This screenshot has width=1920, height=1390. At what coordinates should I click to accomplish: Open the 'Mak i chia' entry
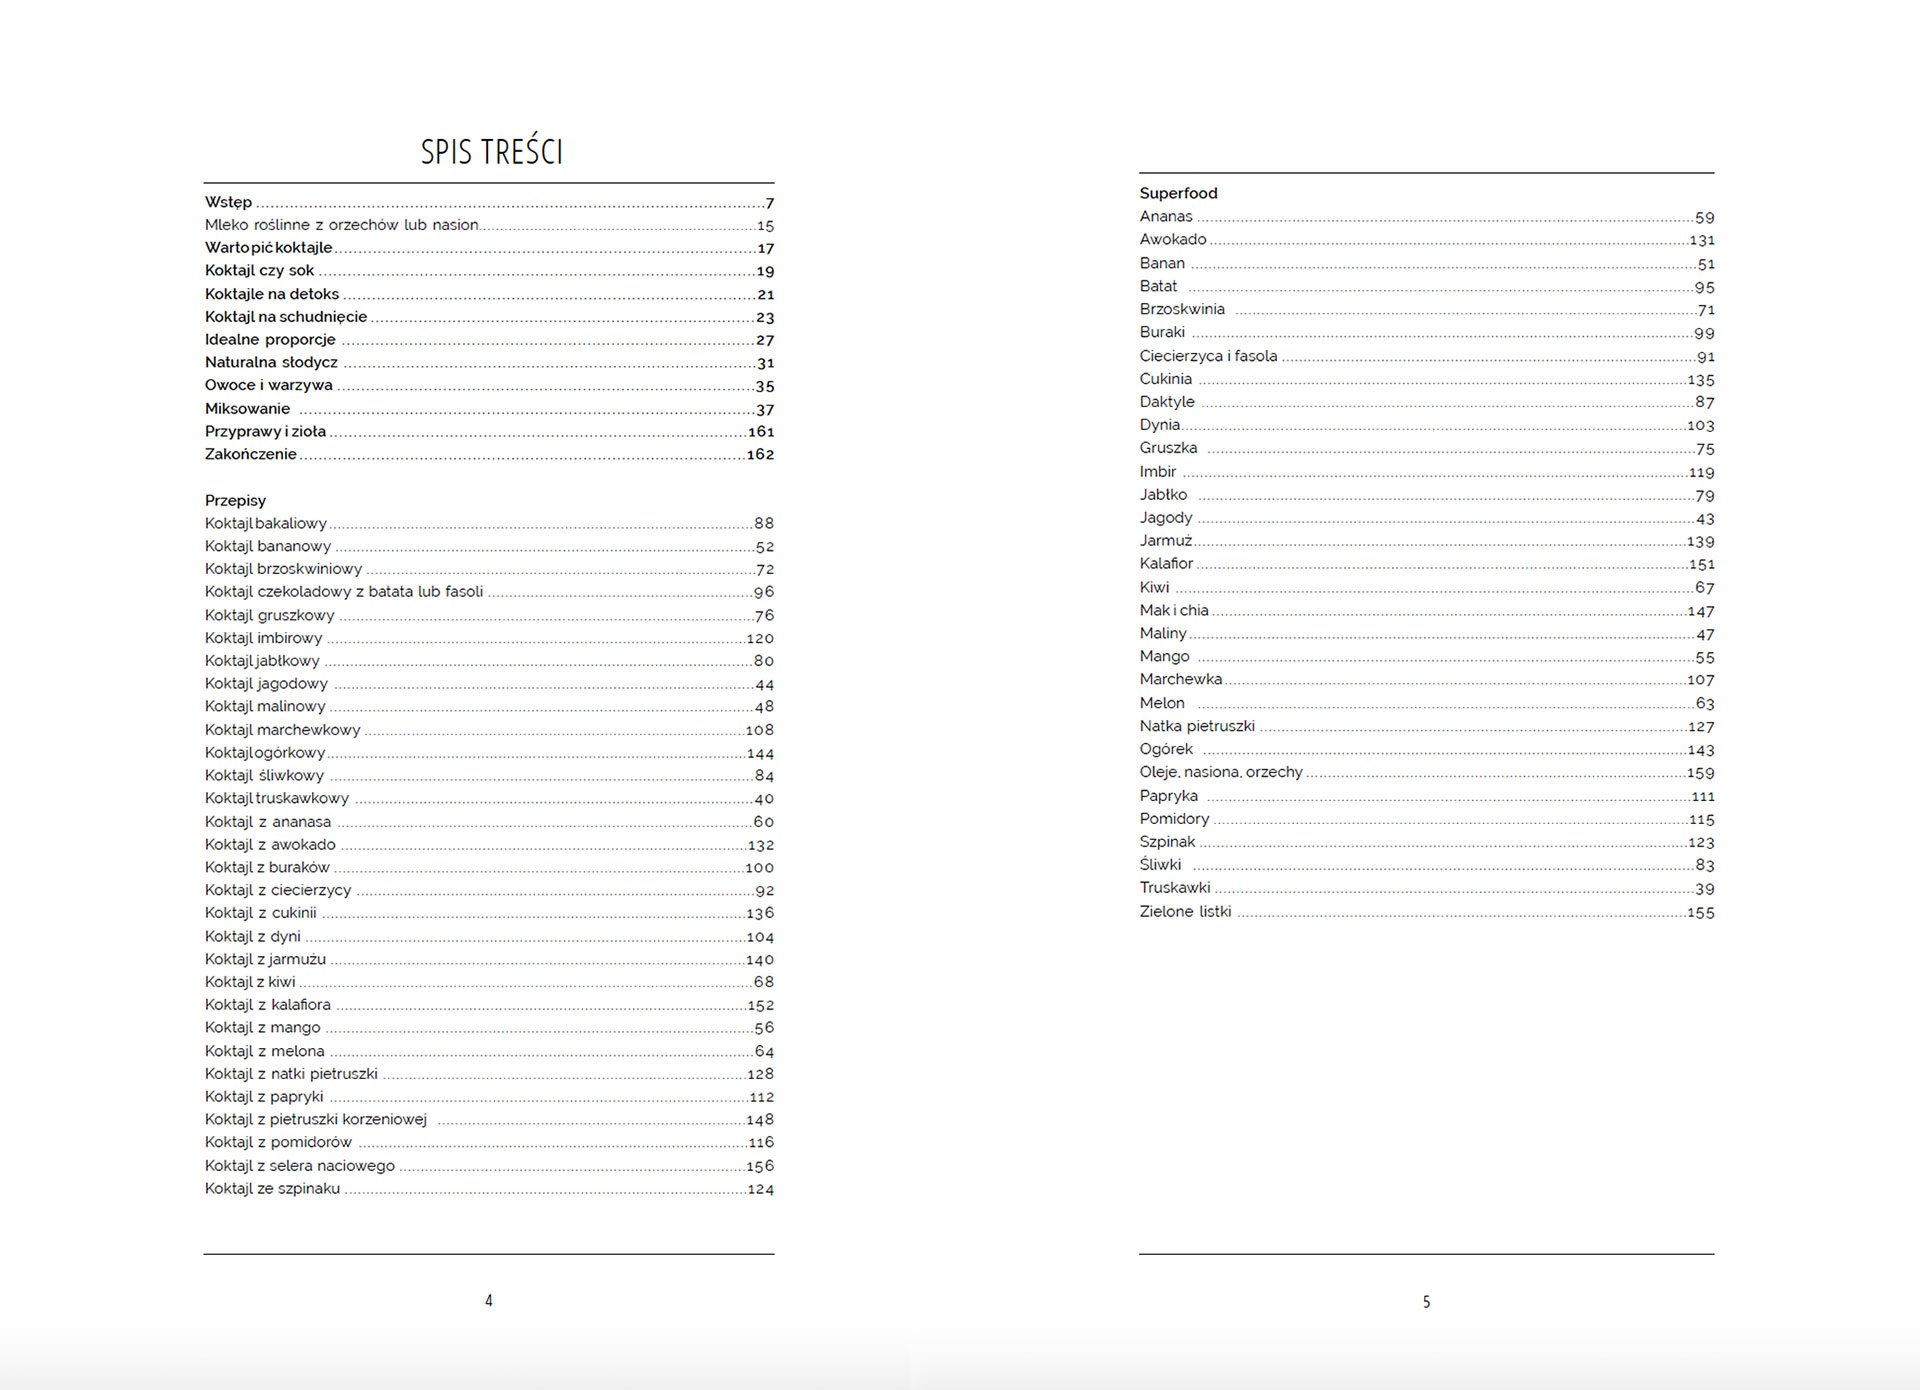(x=1174, y=611)
